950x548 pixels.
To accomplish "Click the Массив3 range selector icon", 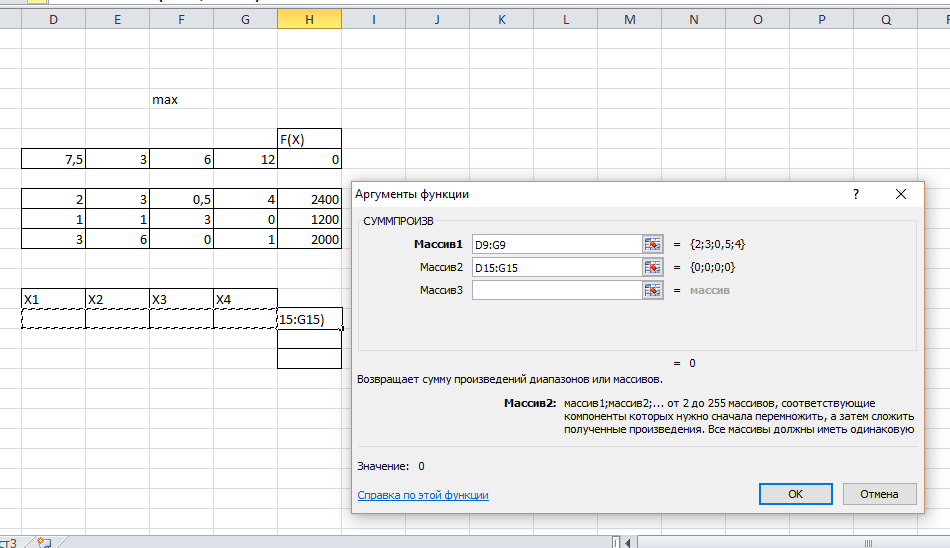I will pyautogui.click(x=653, y=290).
